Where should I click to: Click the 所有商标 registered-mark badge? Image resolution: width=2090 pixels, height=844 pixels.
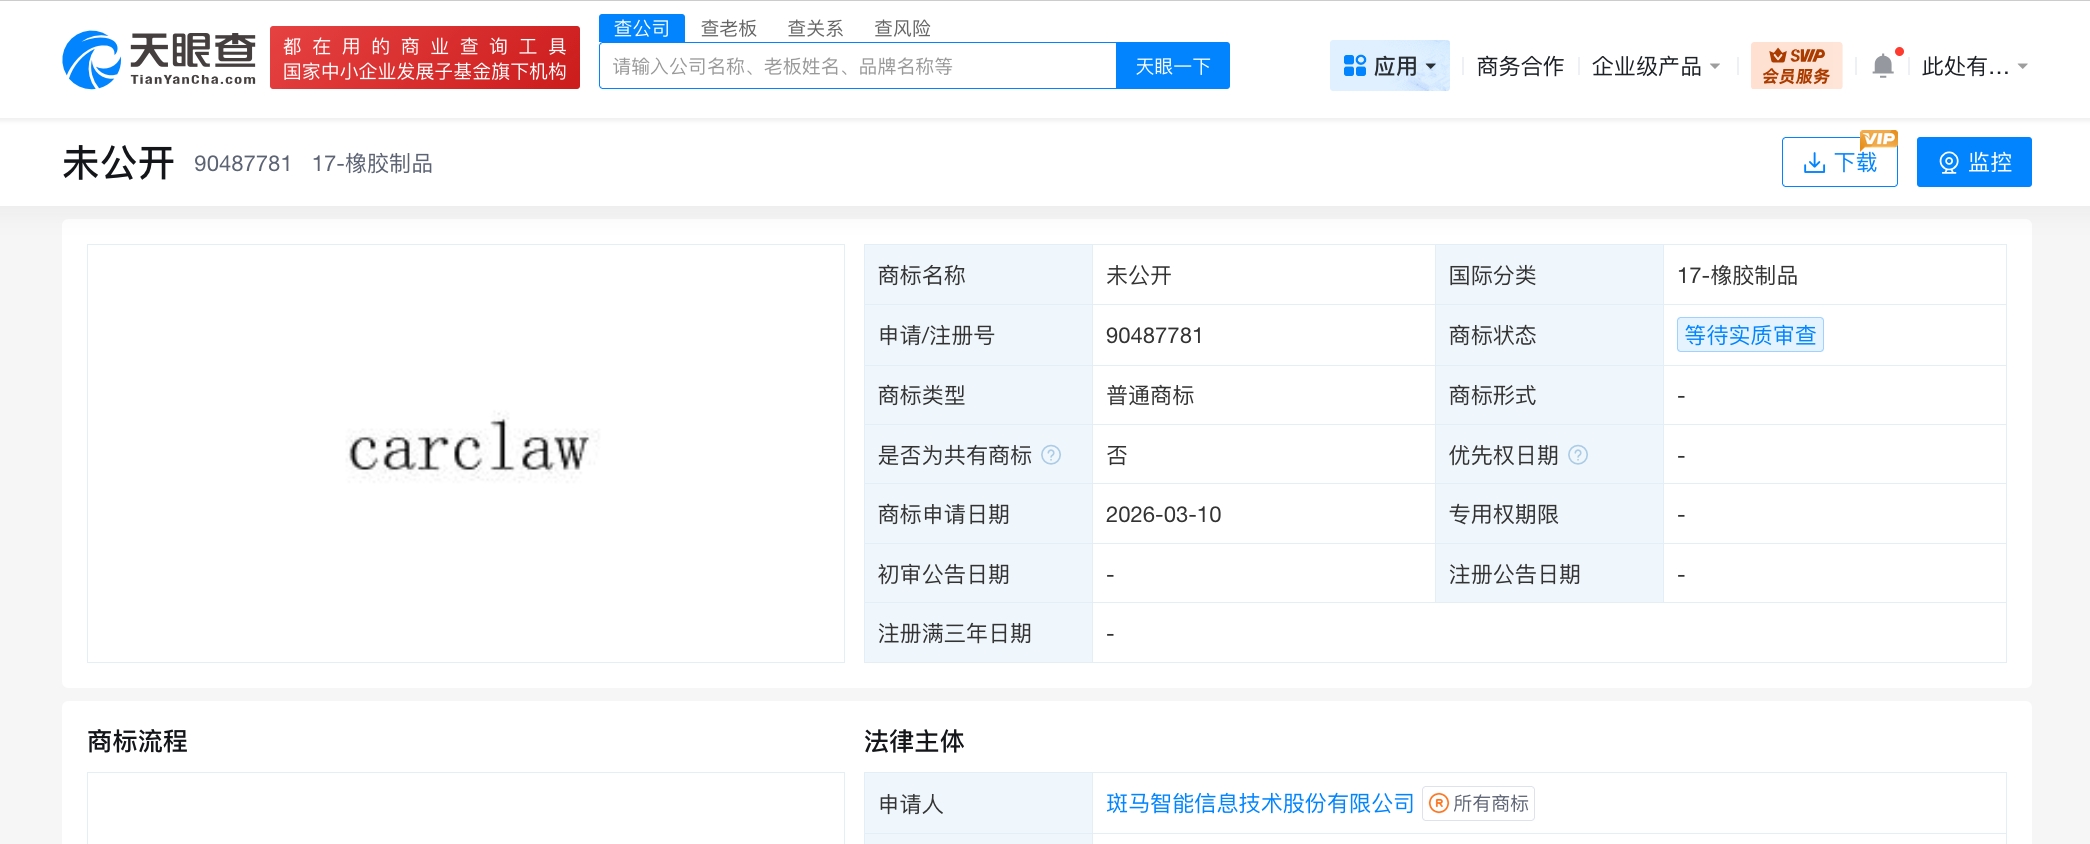tap(1479, 803)
